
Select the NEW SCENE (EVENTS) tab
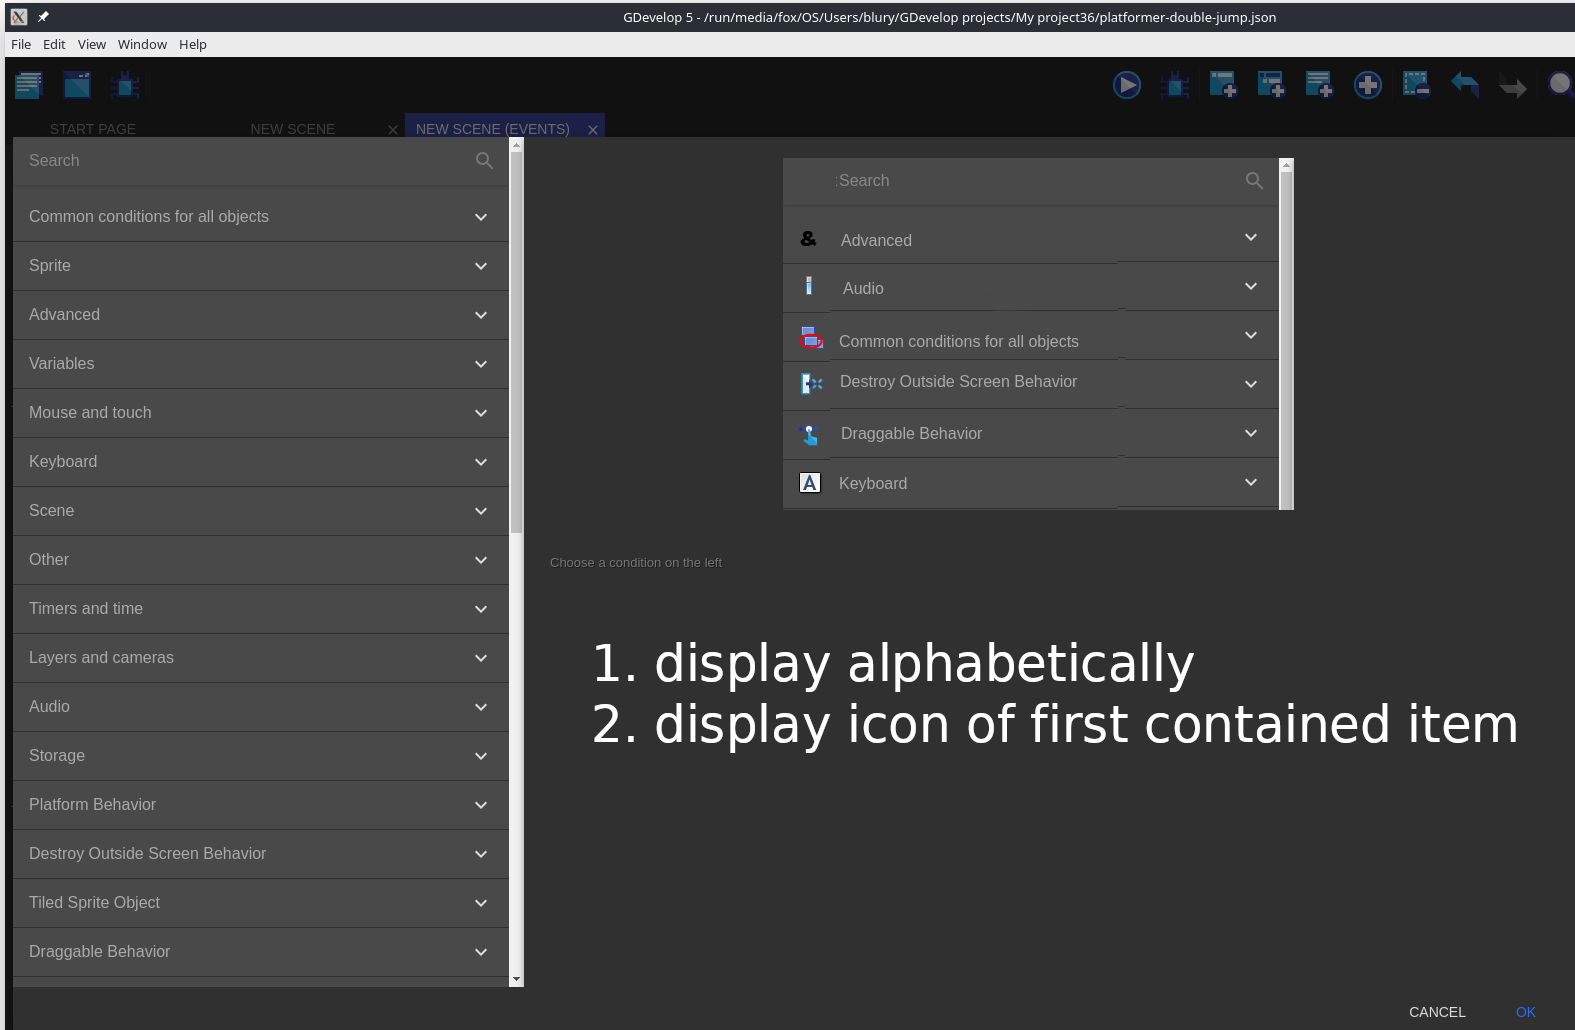[x=493, y=129]
